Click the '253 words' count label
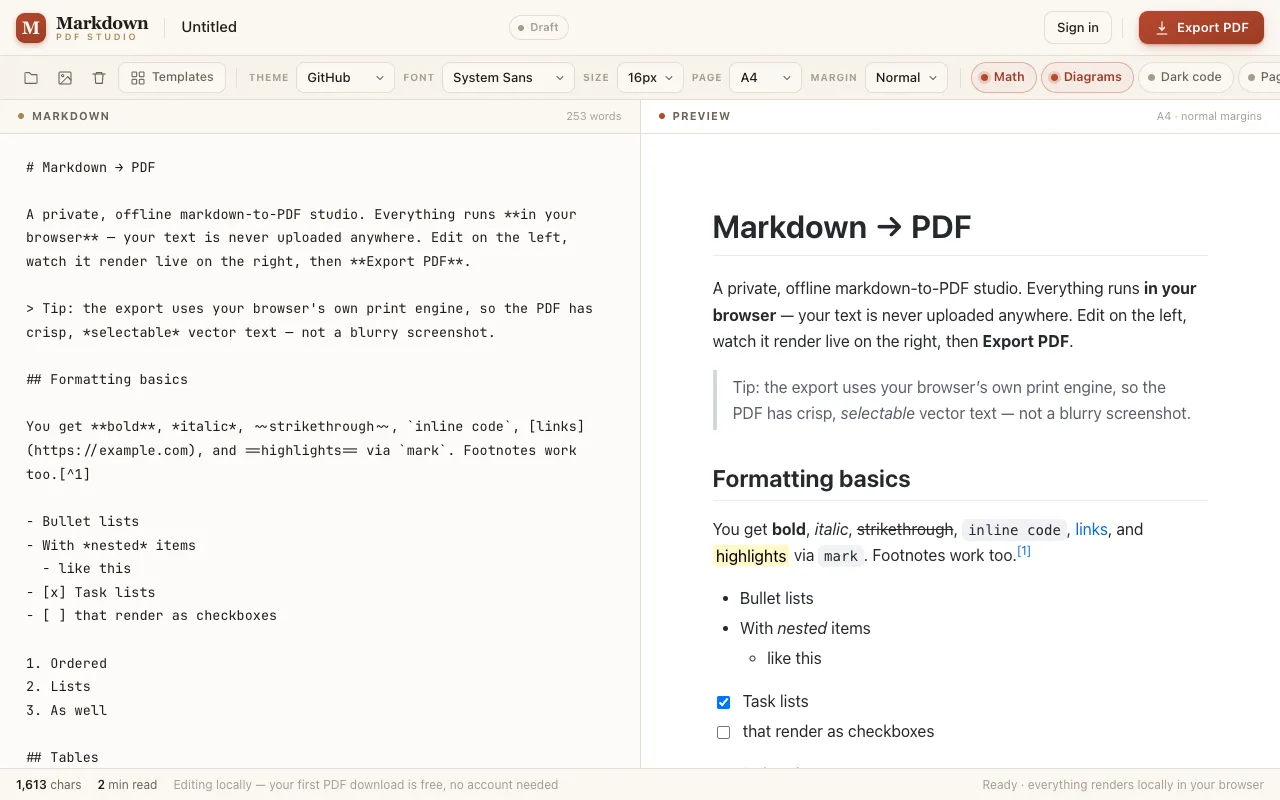This screenshot has height=800, width=1280. [x=594, y=116]
